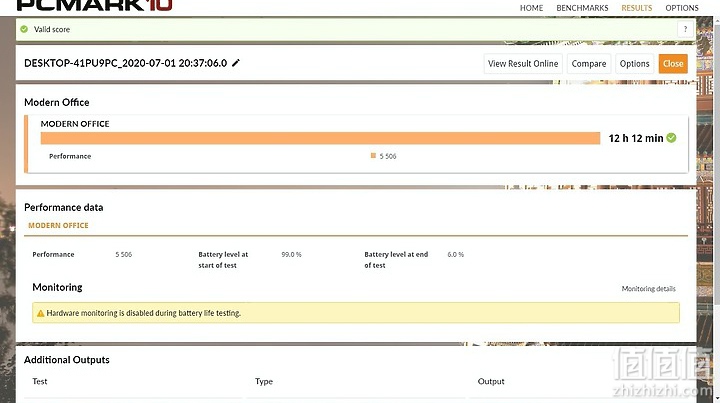The image size is (720, 403).
Task: Click the PCMARK 10 logo
Action: [x=94, y=5]
